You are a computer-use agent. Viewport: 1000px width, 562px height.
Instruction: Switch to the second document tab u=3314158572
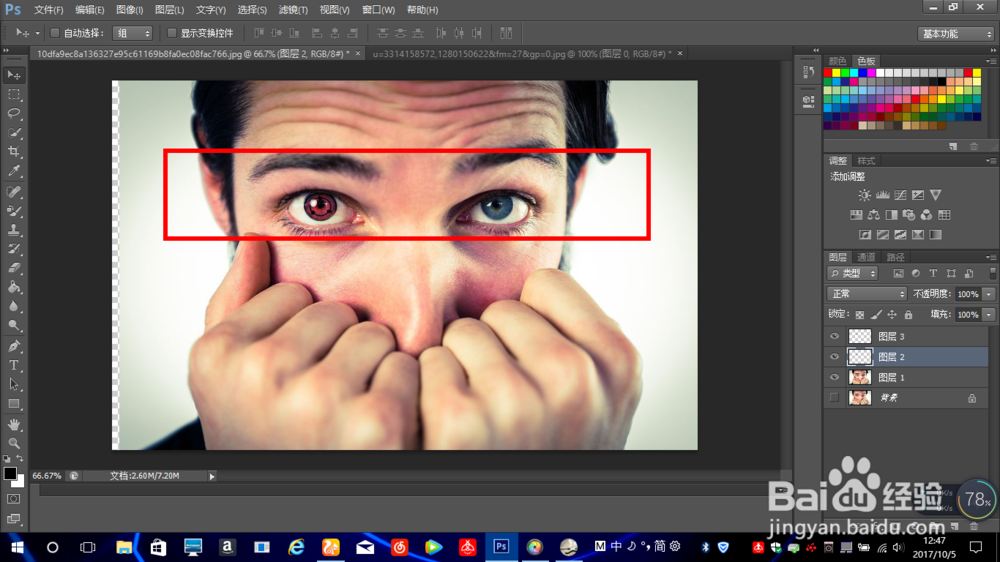tap(522, 54)
